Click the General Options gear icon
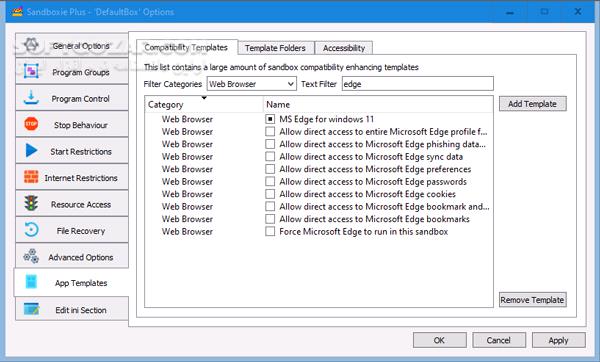The width and height of the screenshot is (600, 362). point(31,46)
